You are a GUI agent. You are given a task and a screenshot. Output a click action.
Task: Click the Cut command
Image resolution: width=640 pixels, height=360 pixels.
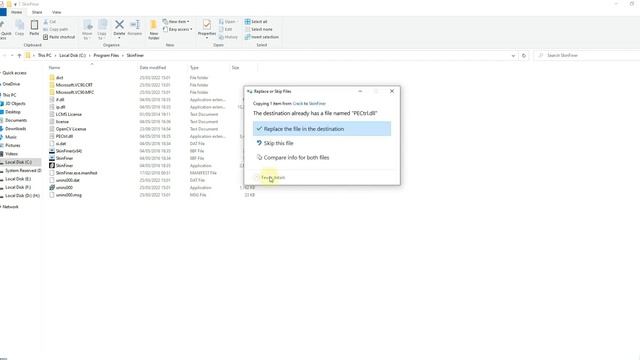click(x=50, y=22)
